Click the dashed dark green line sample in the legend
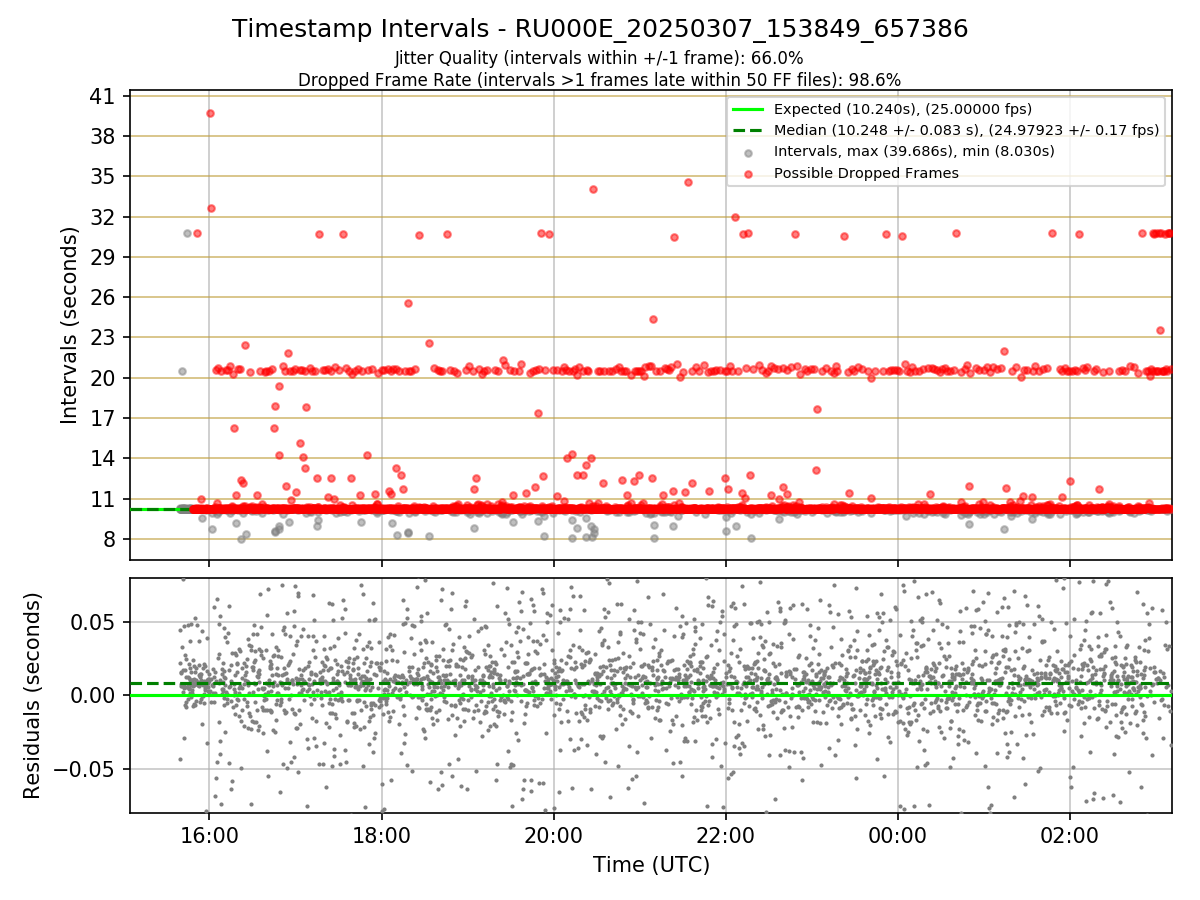Image resolution: width=1200 pixels, height=900 pixels. (748, 130)
